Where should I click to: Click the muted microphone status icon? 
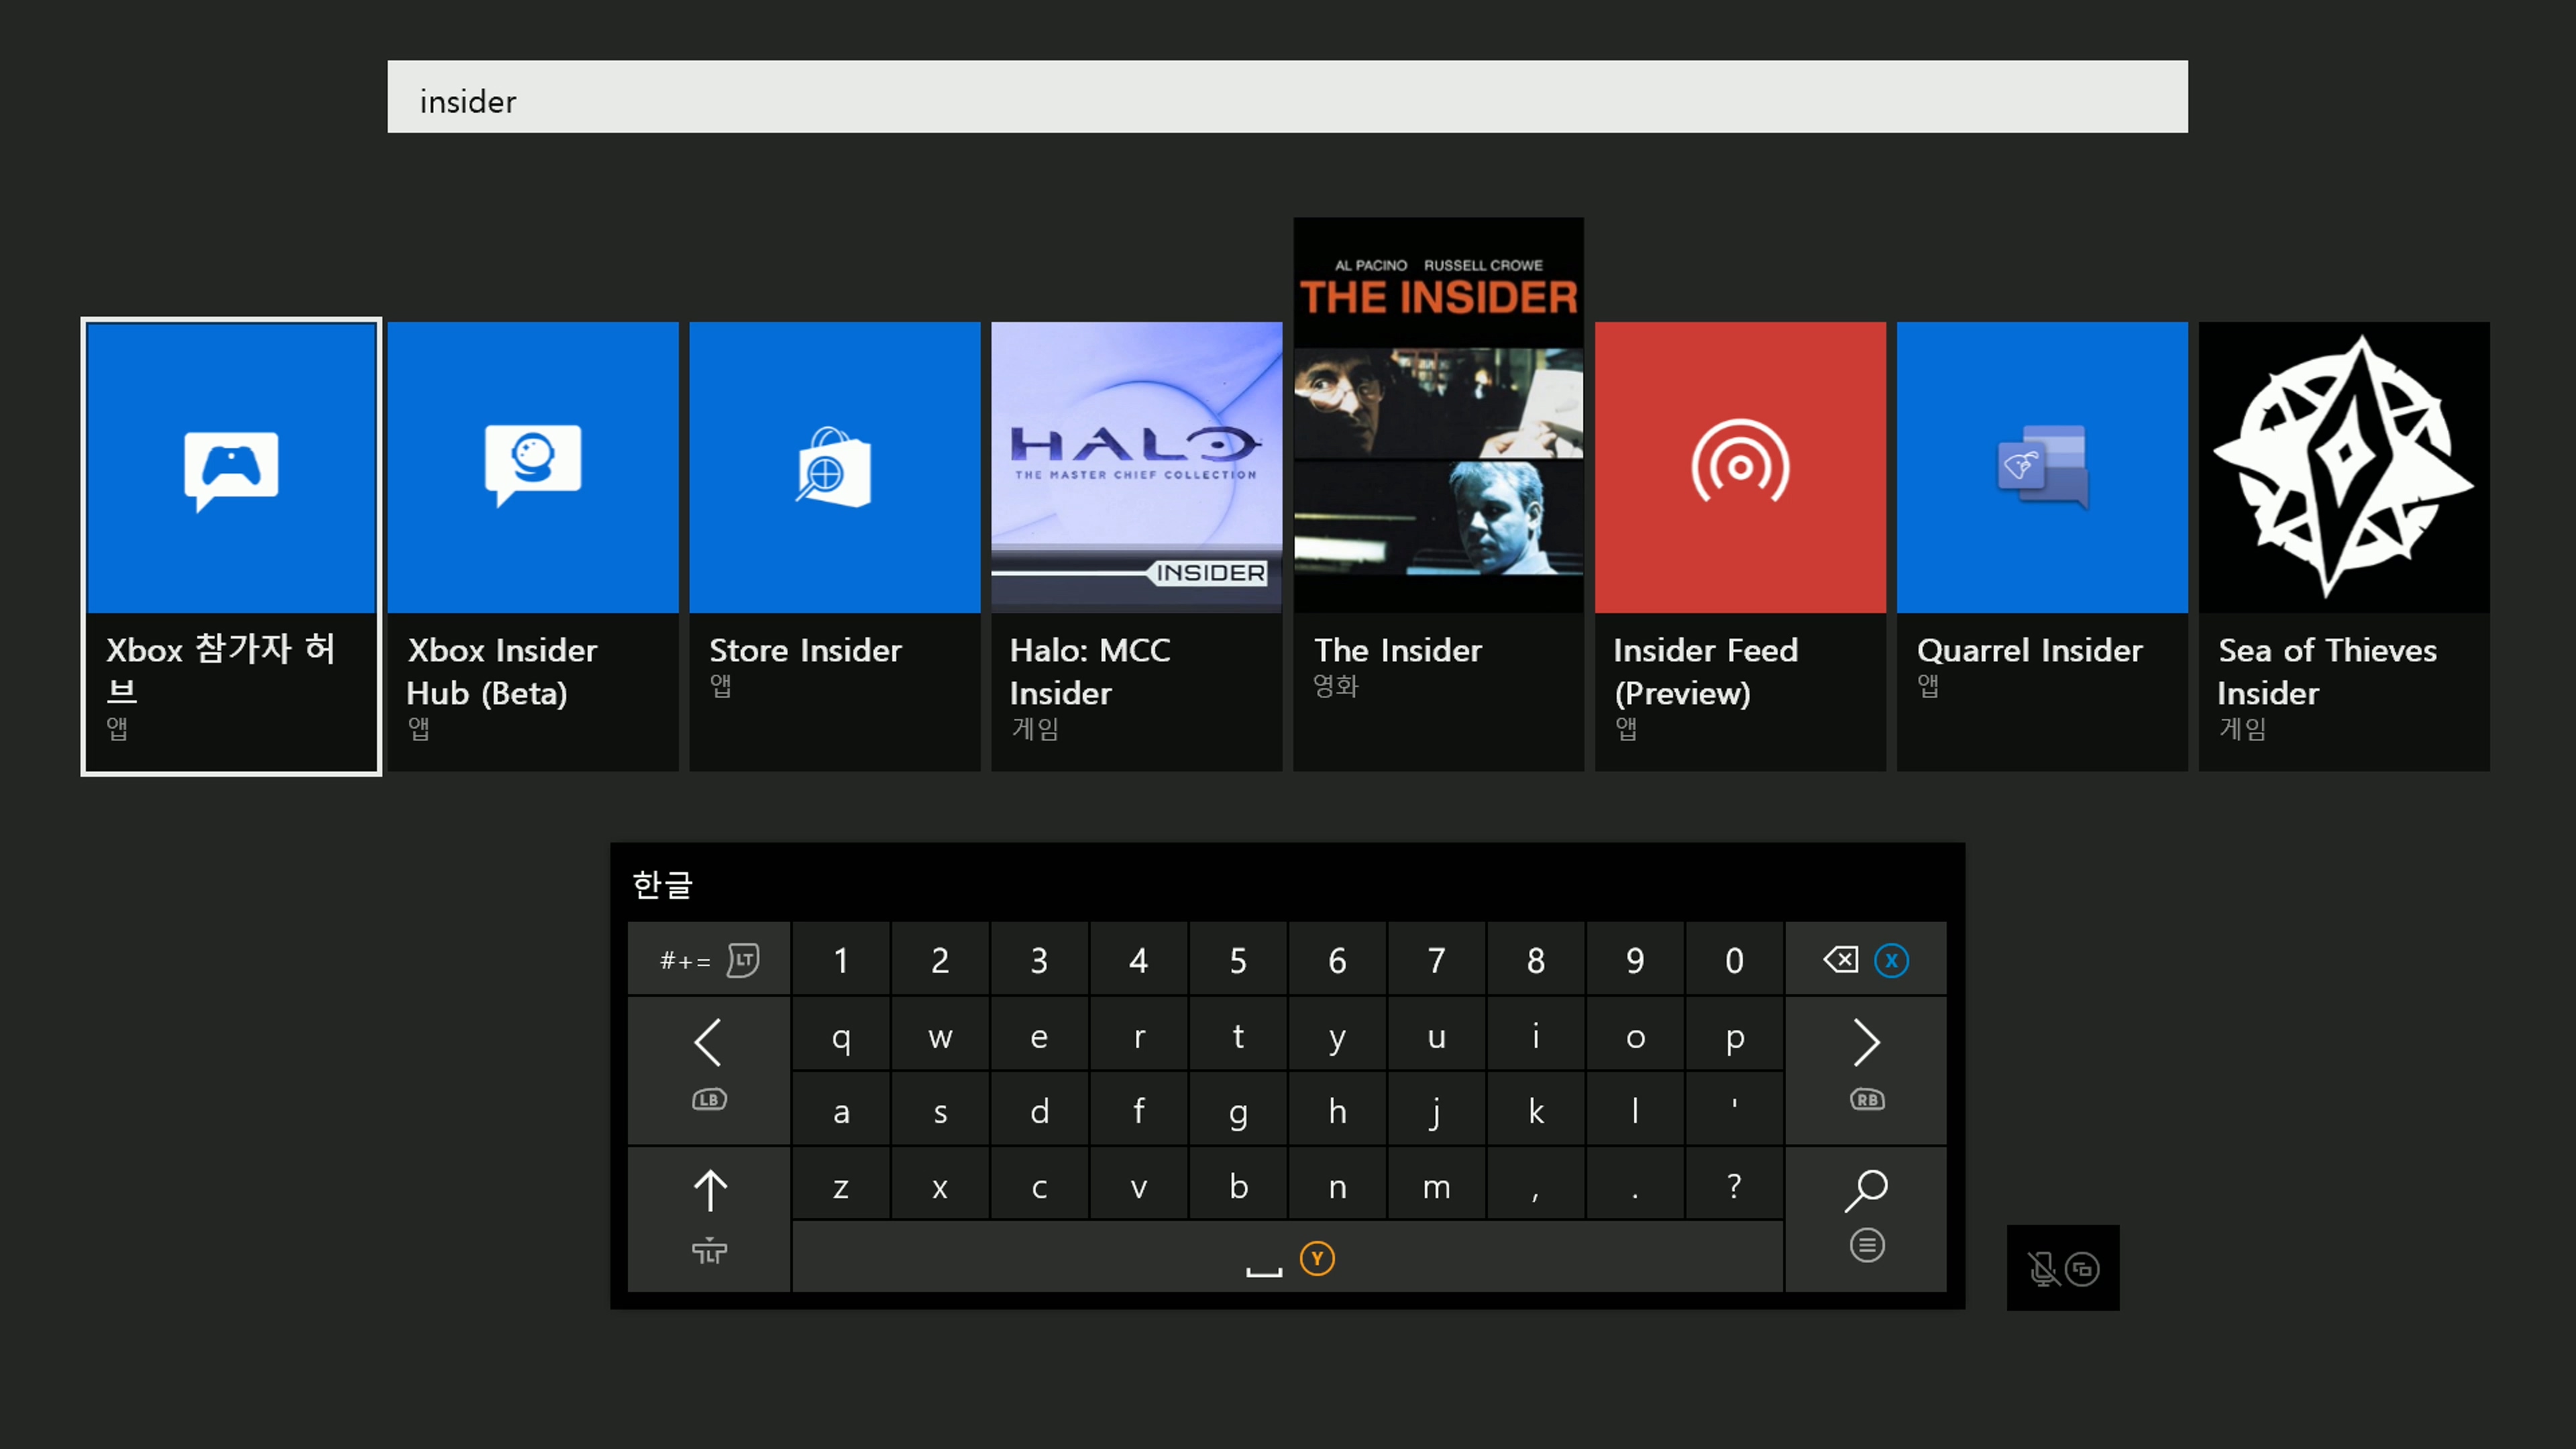[x=2043, y=1269]
